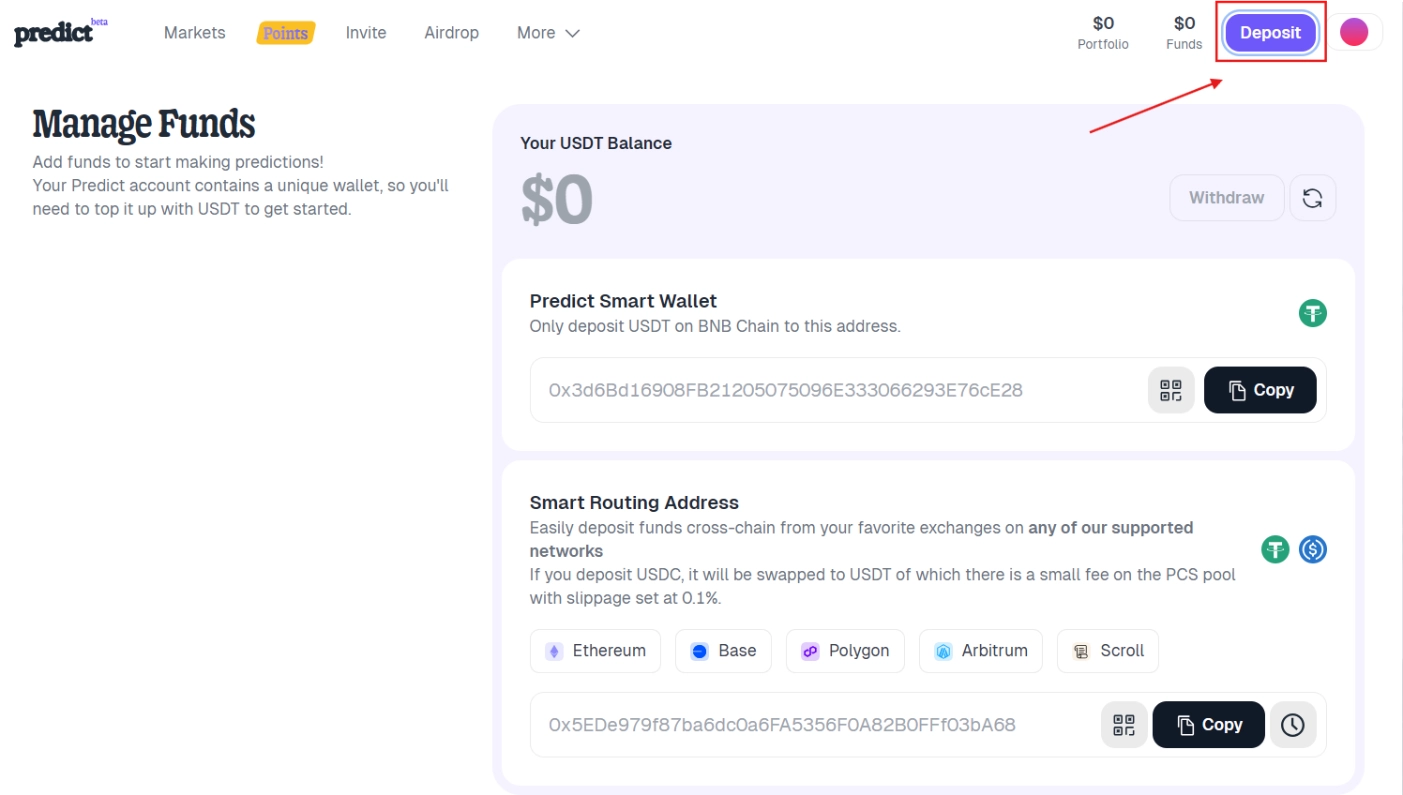Copy the Predict Smart Wallet address
Screen dimensions: 1403x795
[1259, 390]
